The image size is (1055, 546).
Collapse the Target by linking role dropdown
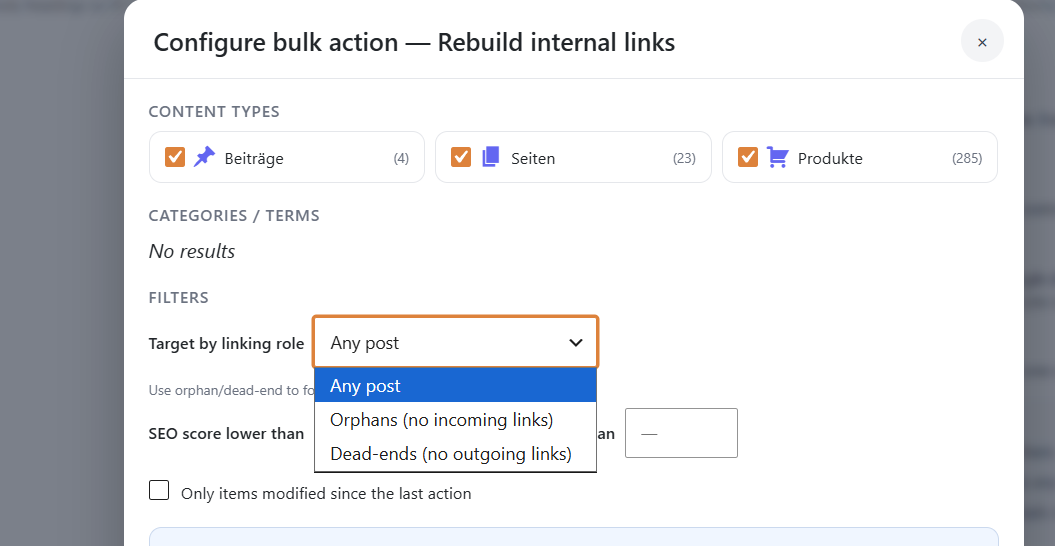click(456, 343)
